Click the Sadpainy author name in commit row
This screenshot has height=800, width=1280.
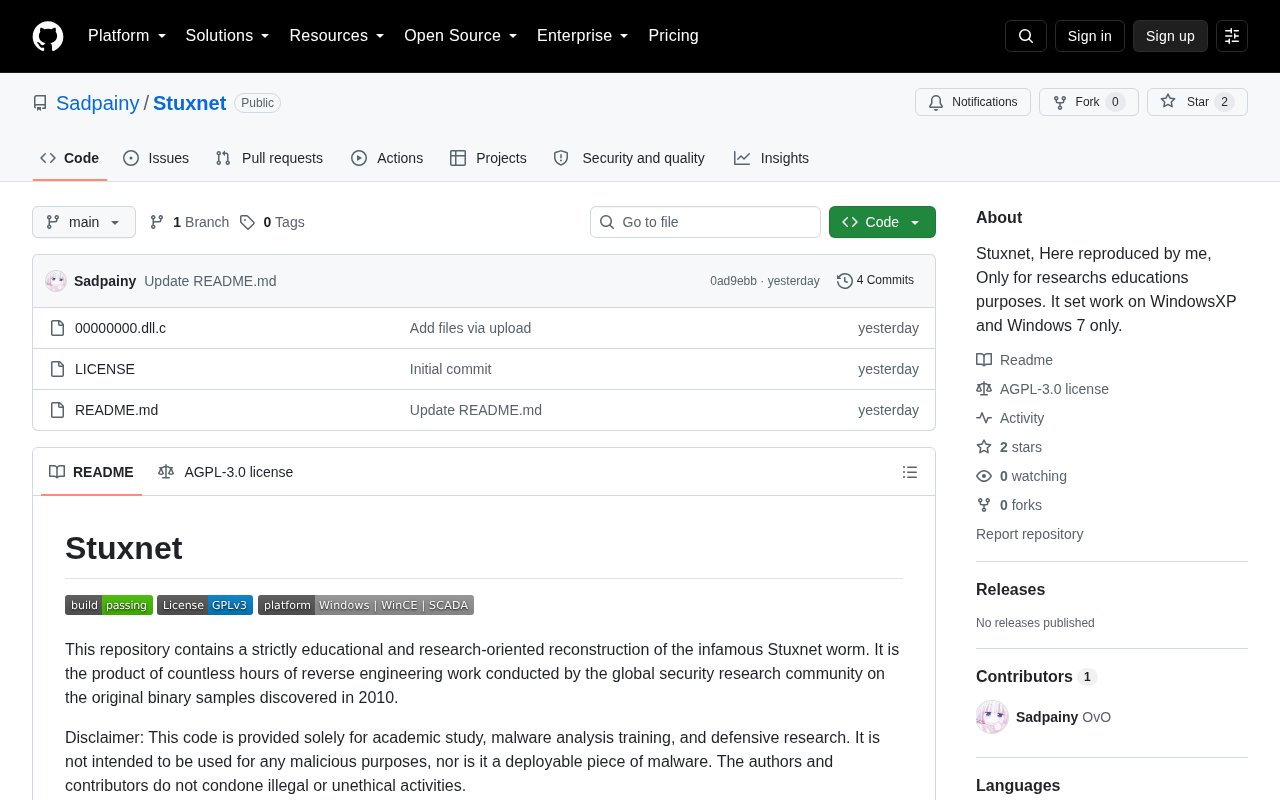click(105, 281)
